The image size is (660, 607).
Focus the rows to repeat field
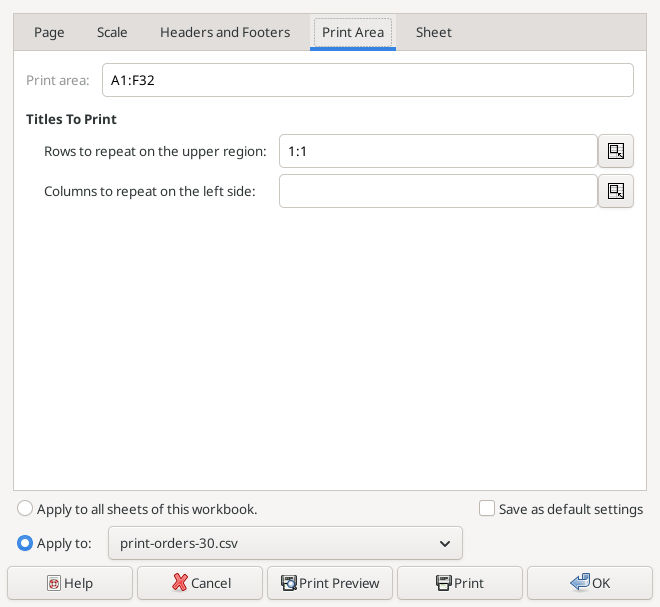tap(438, 151)
